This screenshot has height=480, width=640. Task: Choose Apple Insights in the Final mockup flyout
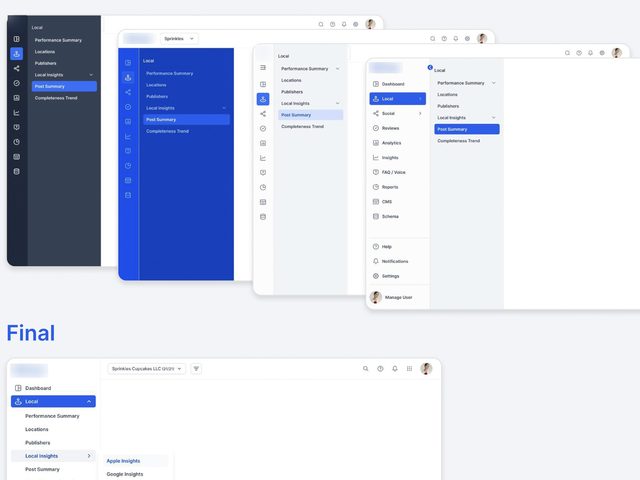(123, 461)
